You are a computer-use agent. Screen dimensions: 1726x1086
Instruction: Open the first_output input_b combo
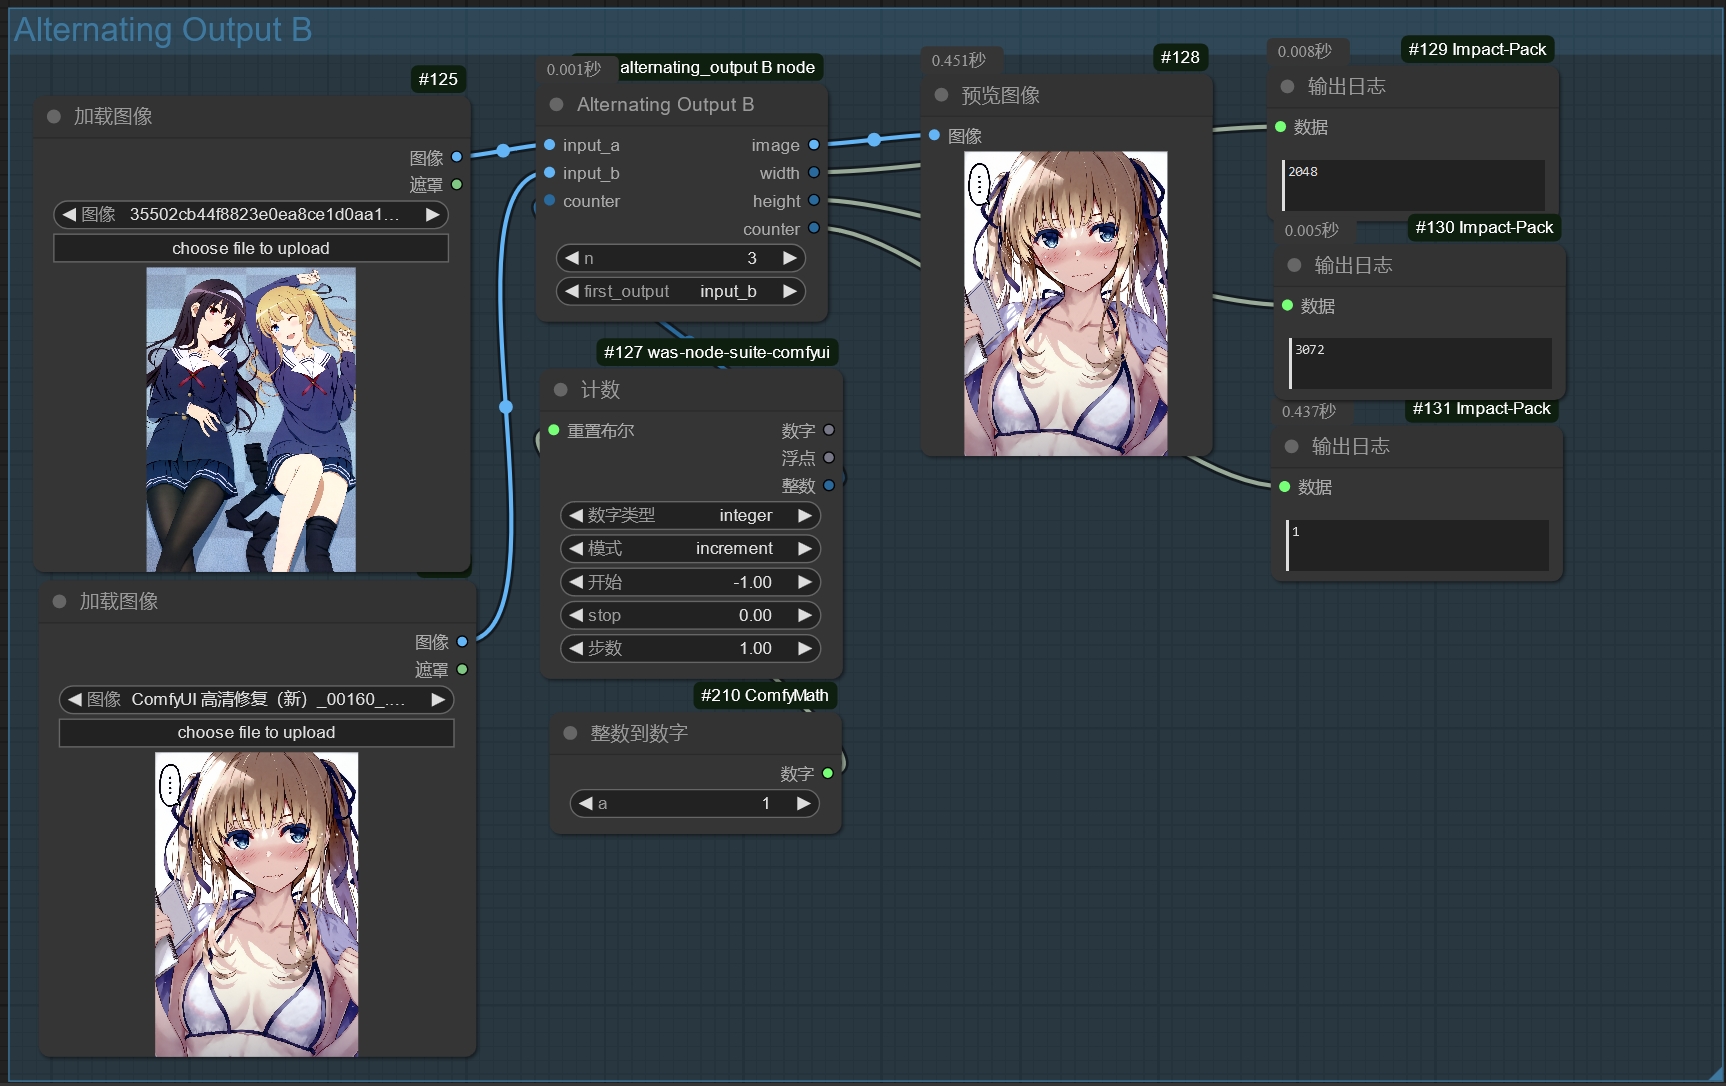(681, 291)
